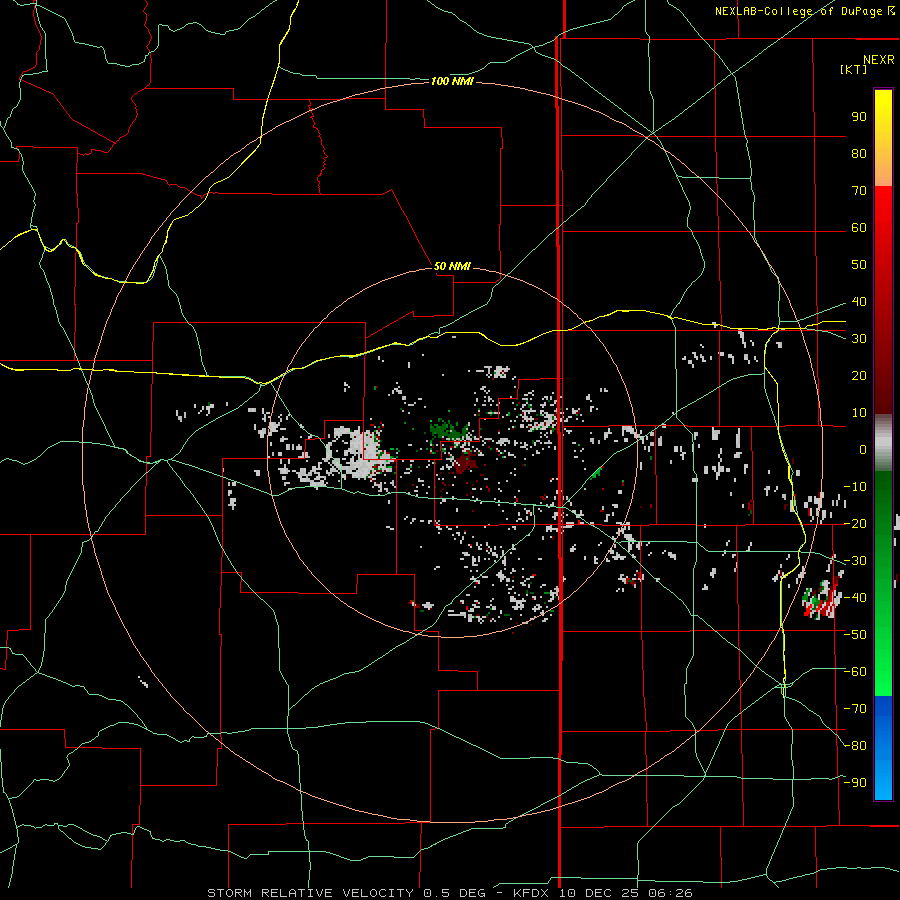Click the -40 knot scale value

pos(855,598)
